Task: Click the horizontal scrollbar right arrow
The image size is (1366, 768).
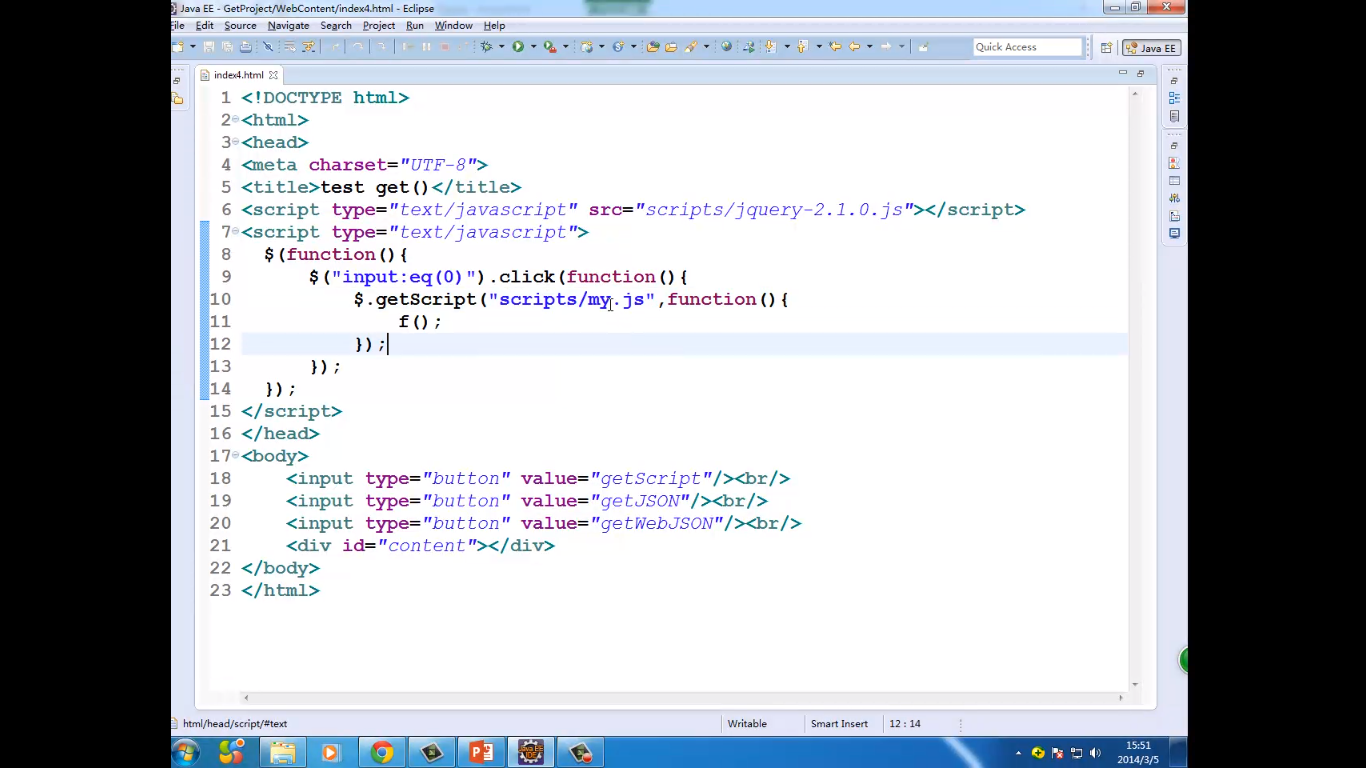Action: [1120, 698]
